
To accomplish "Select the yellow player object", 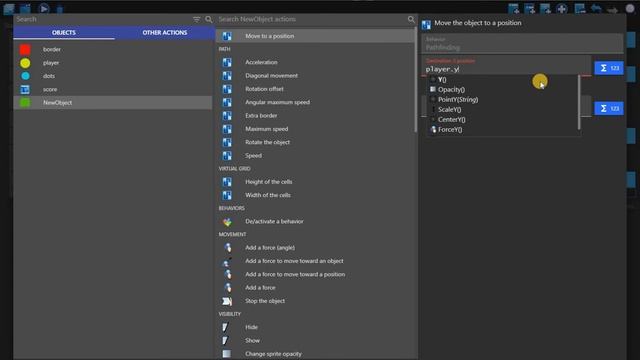I will tap(113, 63).
